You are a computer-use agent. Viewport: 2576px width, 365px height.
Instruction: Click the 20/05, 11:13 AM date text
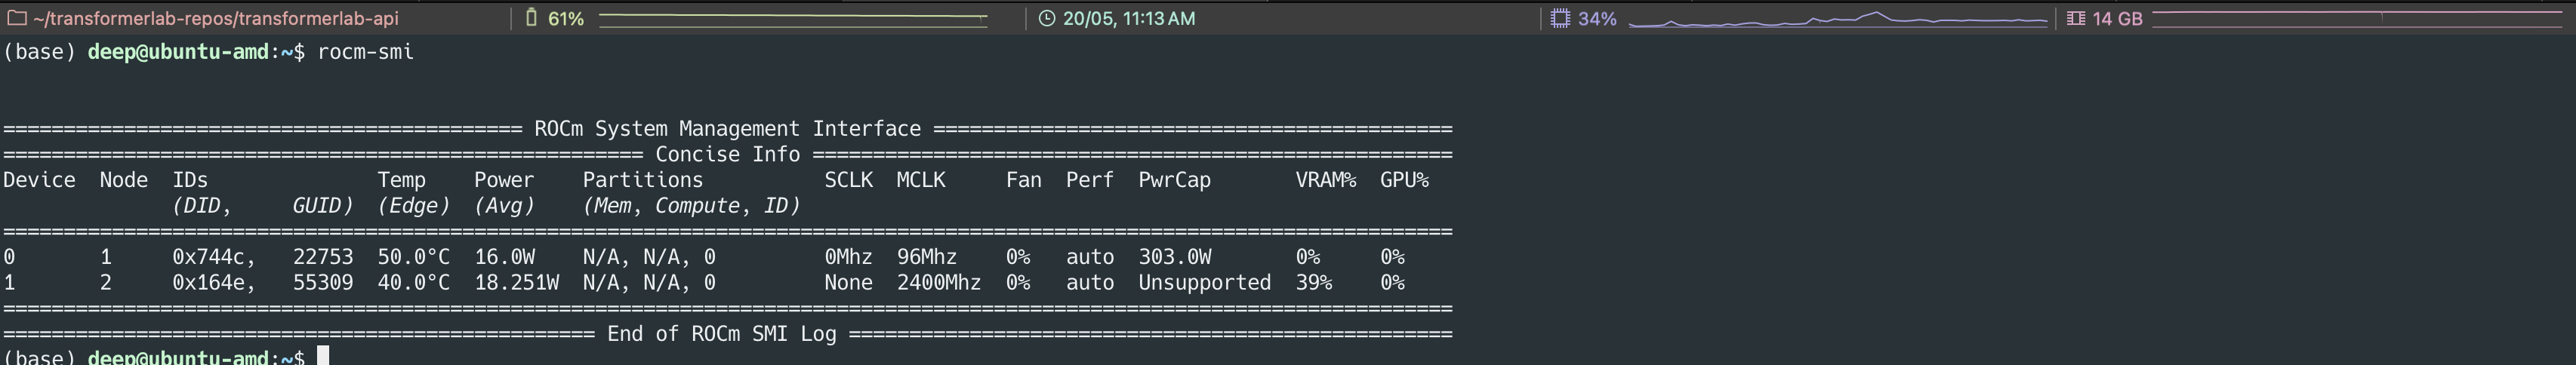1129,18
